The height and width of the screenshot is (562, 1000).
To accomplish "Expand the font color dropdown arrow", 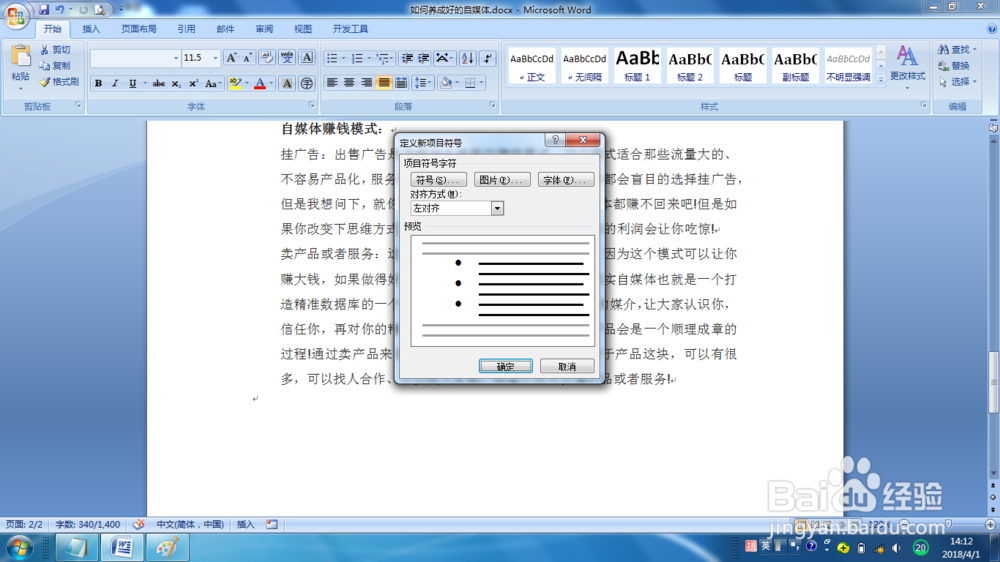I will (271, 84).
